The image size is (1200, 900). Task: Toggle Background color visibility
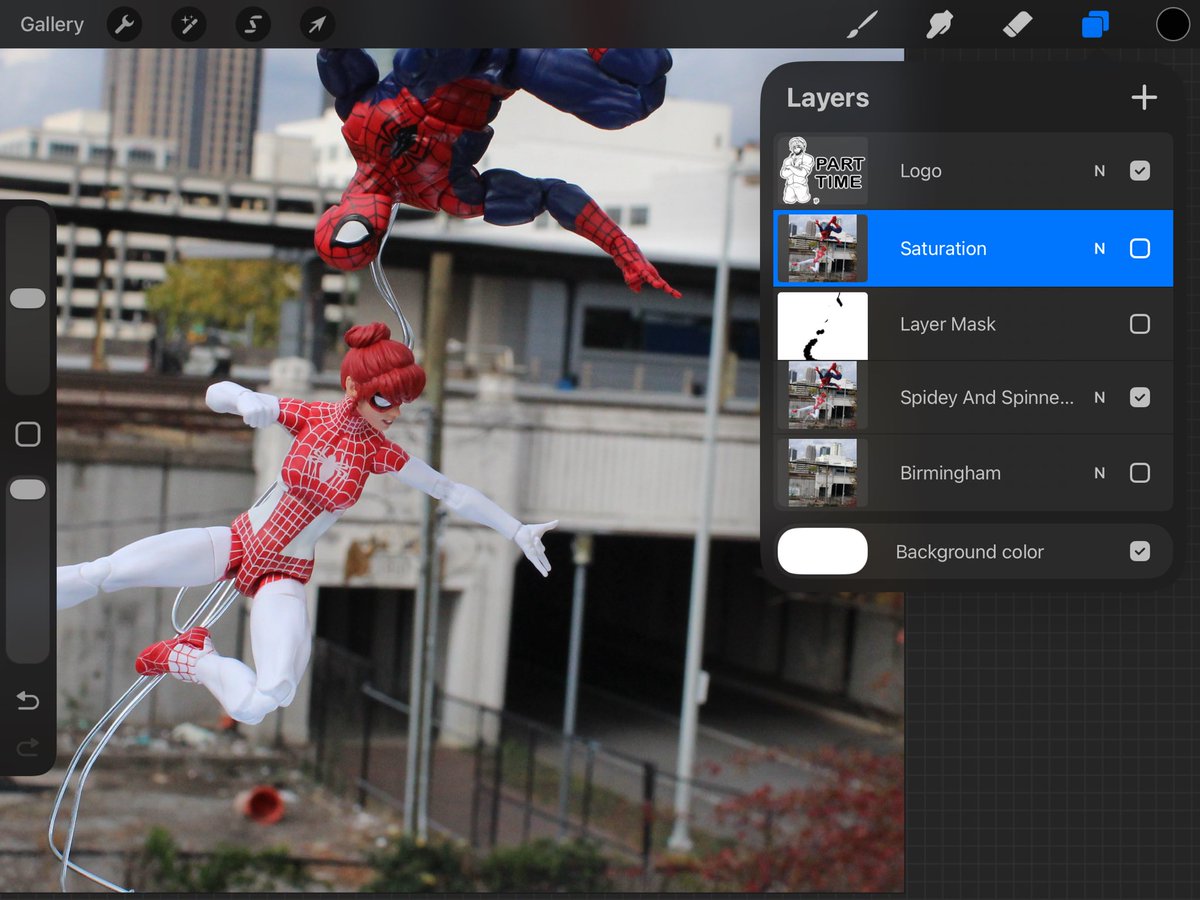coord(1140,551)
